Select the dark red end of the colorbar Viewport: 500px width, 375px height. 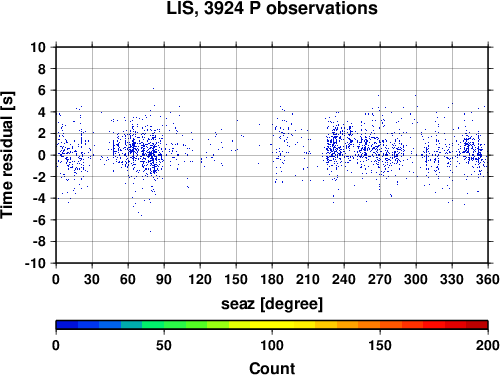point(477,325)
